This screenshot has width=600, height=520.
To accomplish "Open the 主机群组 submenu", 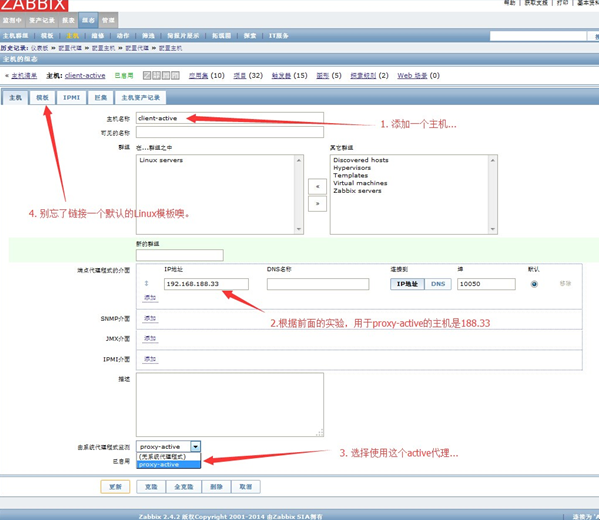I will pyautogui.click(x=16, y=36).
